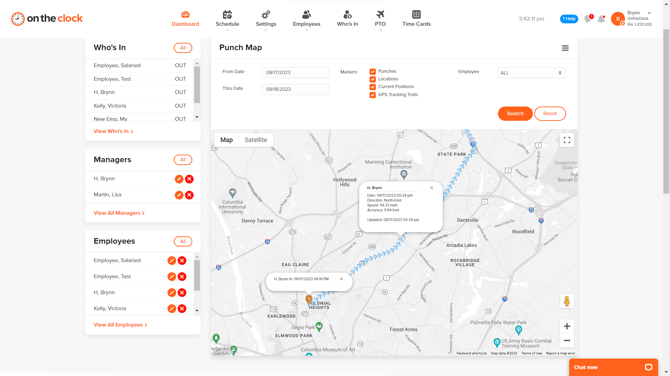
Task: Open Time Cards page
Action: pos(416,19)
